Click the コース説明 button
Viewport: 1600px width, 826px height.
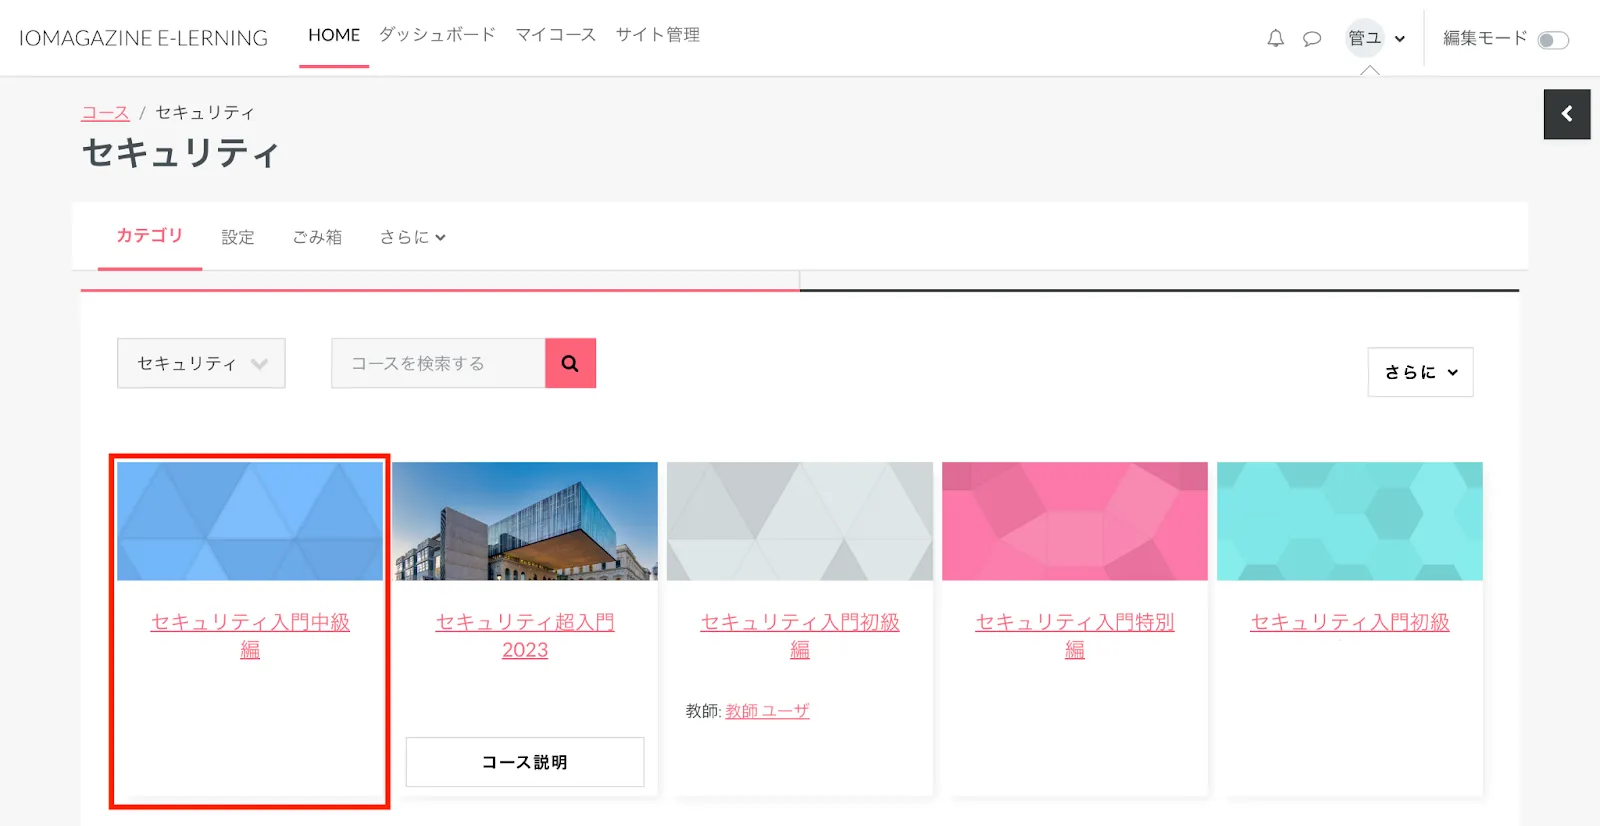point(525,762)
